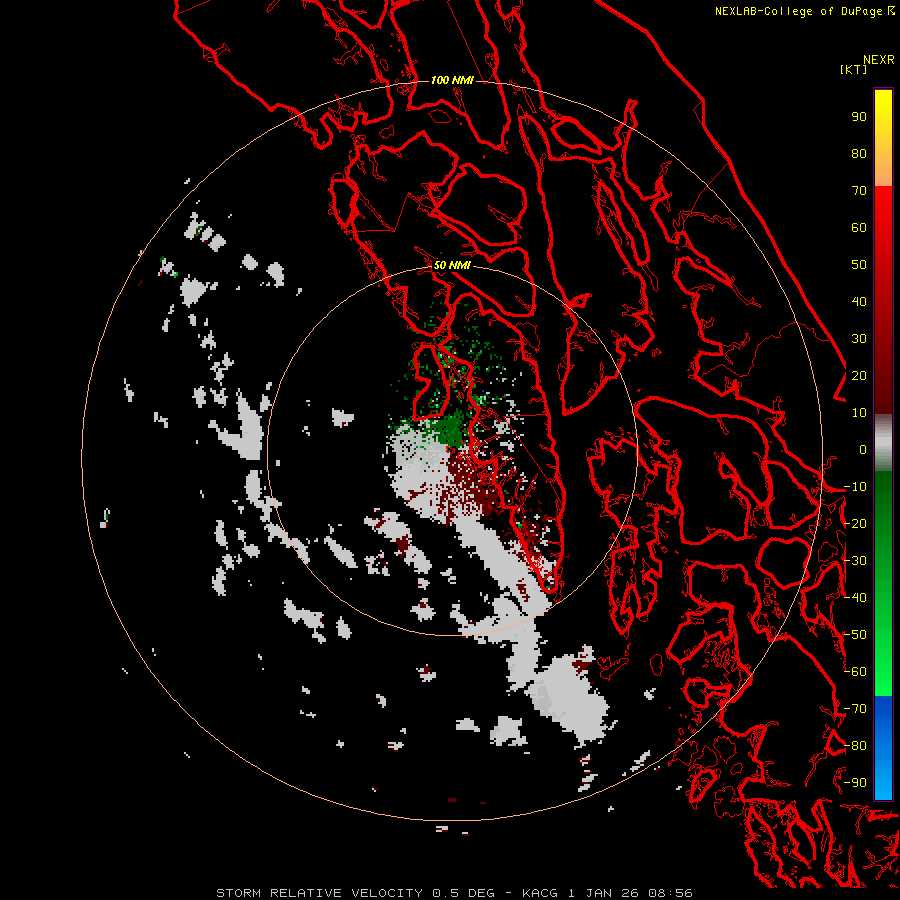This screenshot has width=900, height=900.
Task: Click the -90 value on velocity scale
Action: pyautogui.click(x=855, y=783)
